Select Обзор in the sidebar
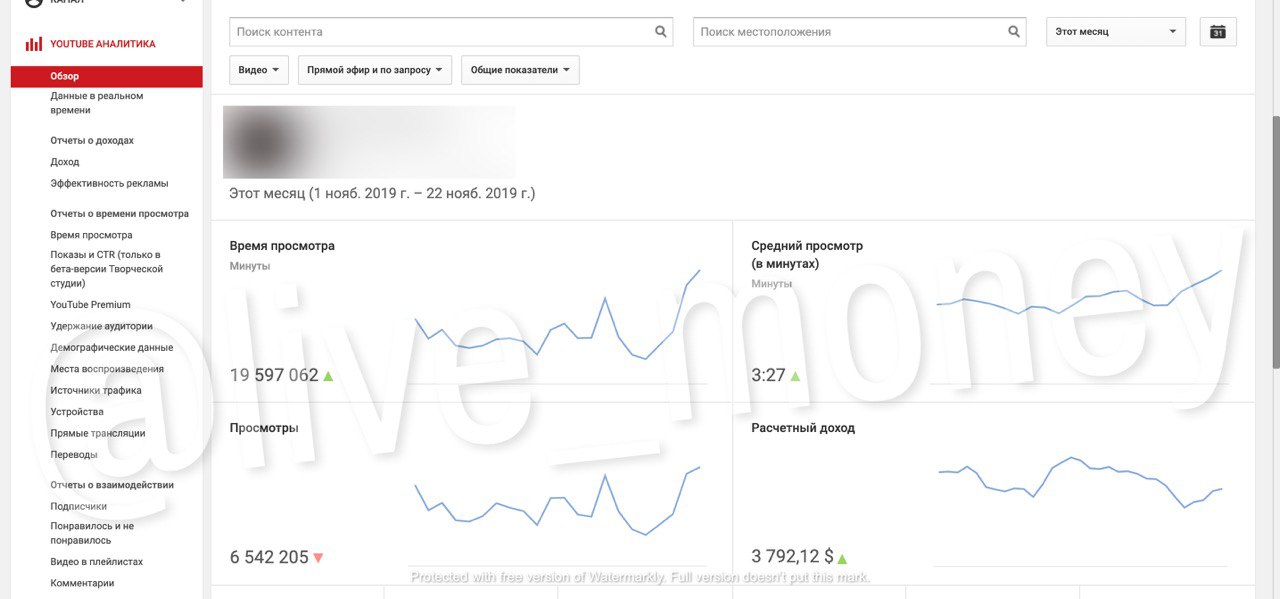This screenshot has height=599, width=1280. tap(106, 76)
